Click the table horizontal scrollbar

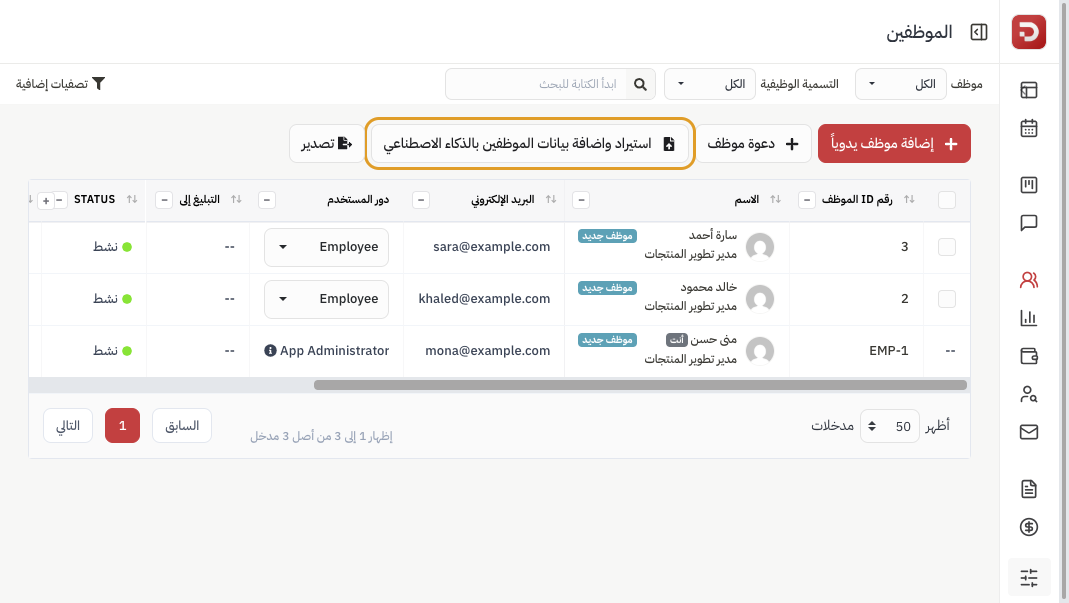[640, 385]
